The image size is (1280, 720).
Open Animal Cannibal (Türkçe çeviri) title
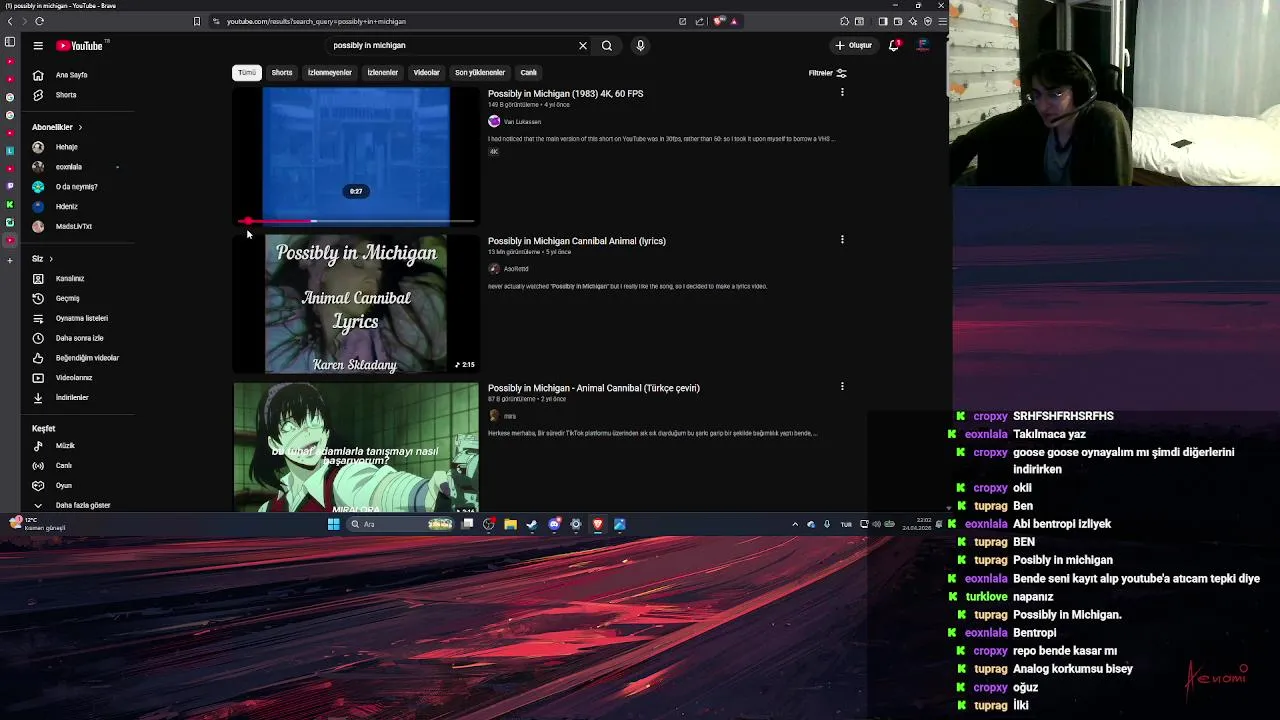coord(594,388)
